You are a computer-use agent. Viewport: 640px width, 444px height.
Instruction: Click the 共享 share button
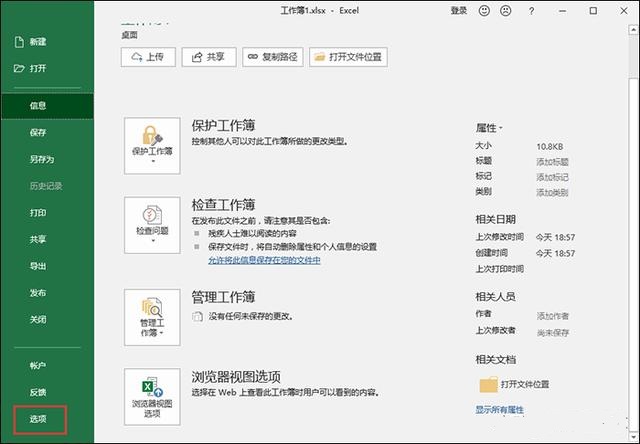pyautogui.click(x=209, y=57)
